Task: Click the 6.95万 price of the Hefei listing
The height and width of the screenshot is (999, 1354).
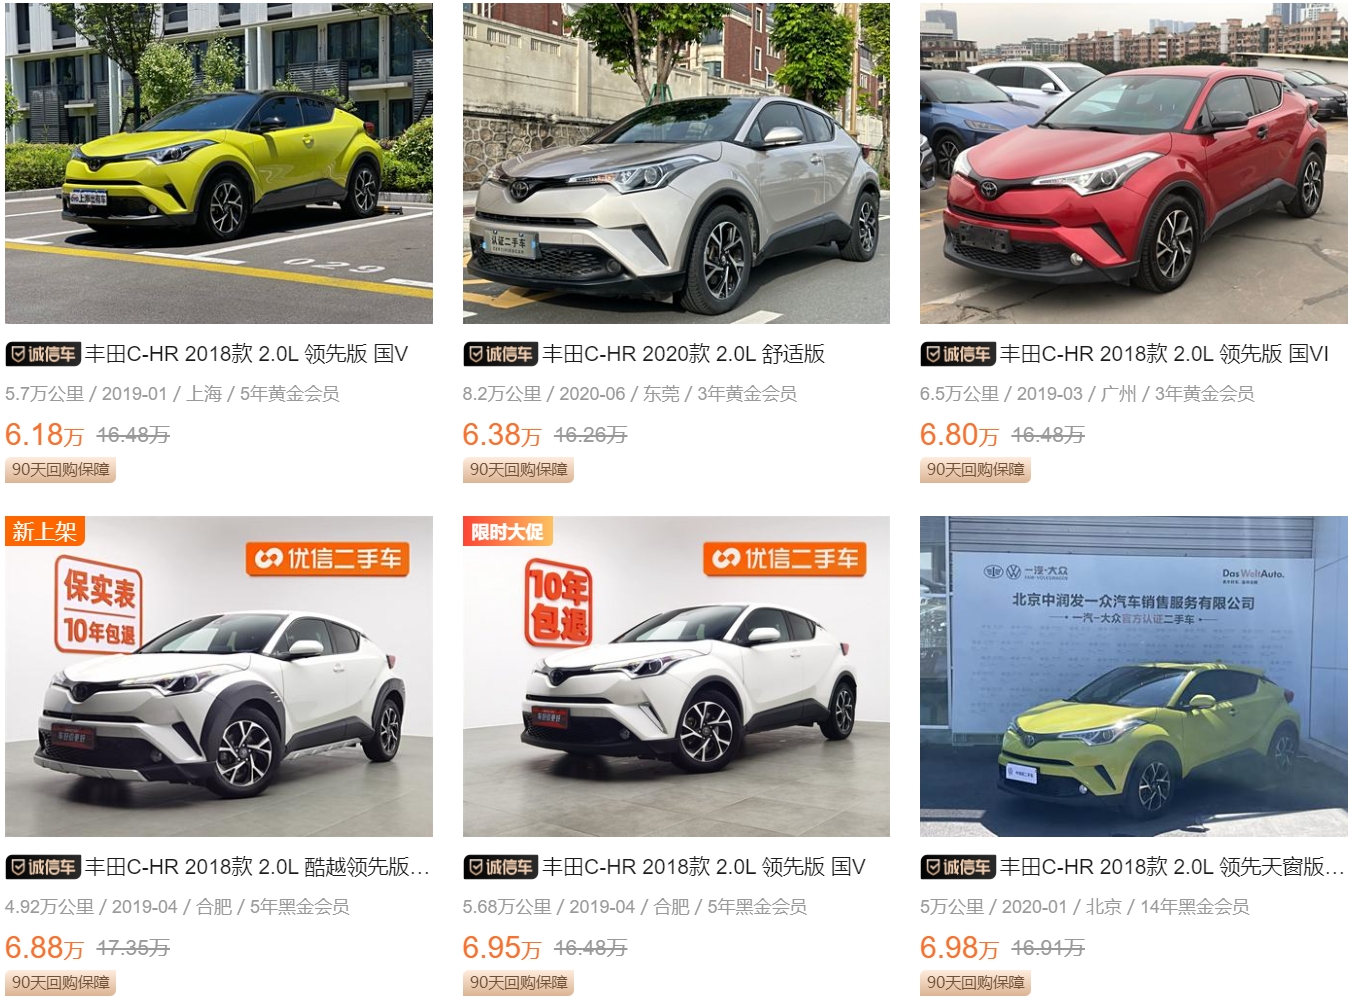Action: click(x=502, y=948)
